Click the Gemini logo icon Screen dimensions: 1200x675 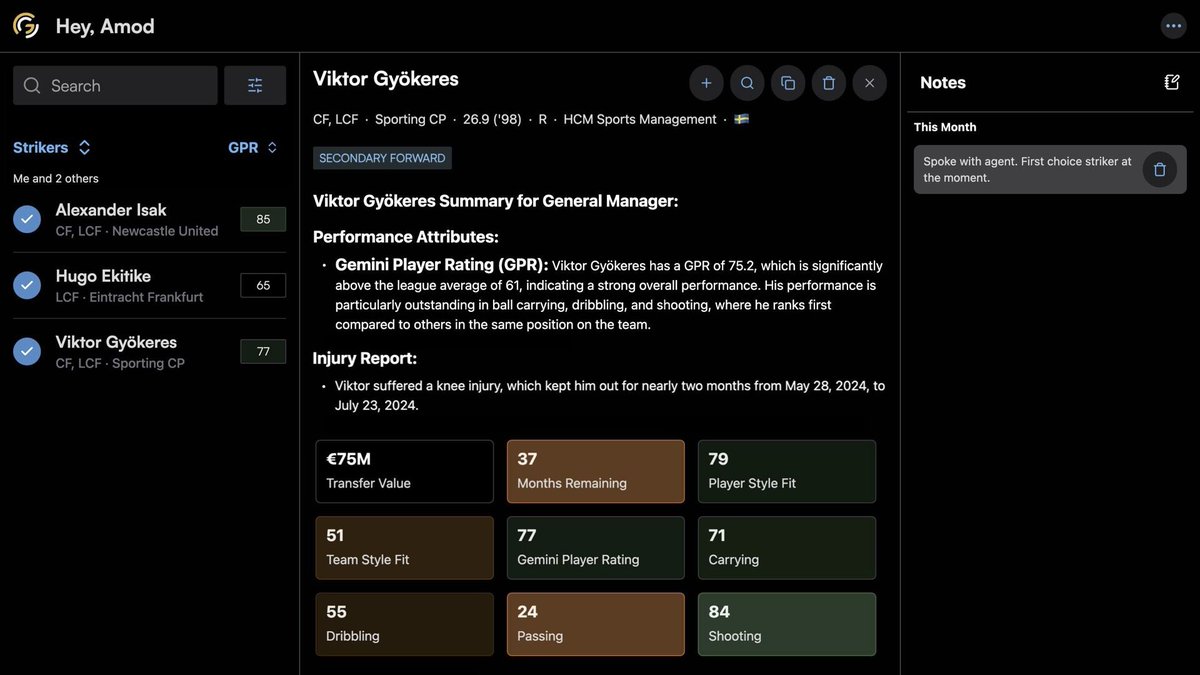point(26,26)
